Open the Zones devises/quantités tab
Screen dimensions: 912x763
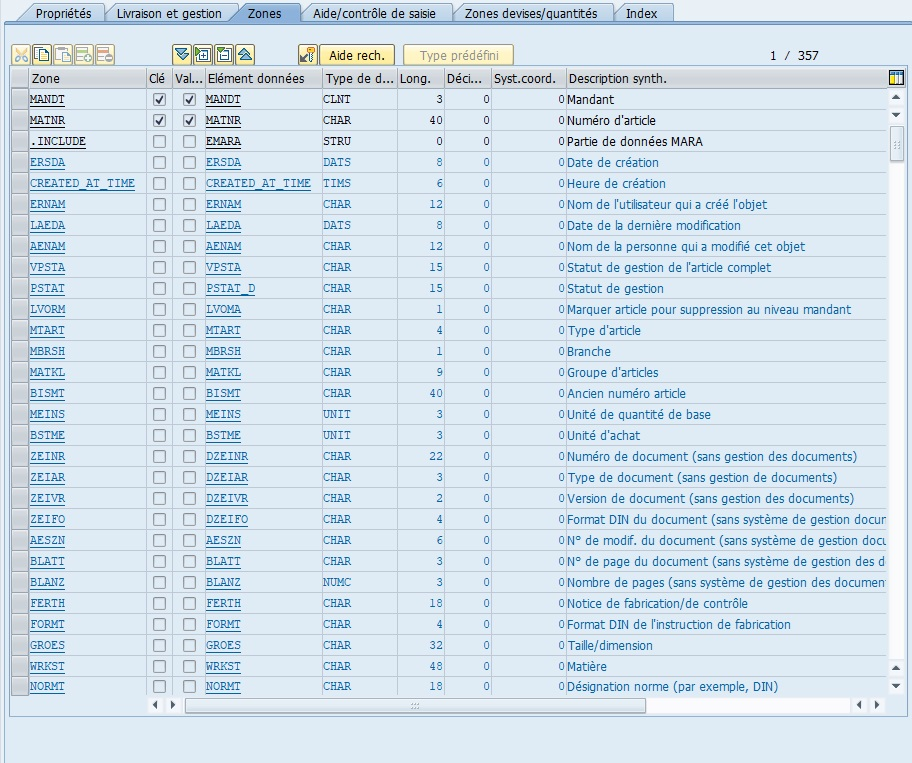531,13
